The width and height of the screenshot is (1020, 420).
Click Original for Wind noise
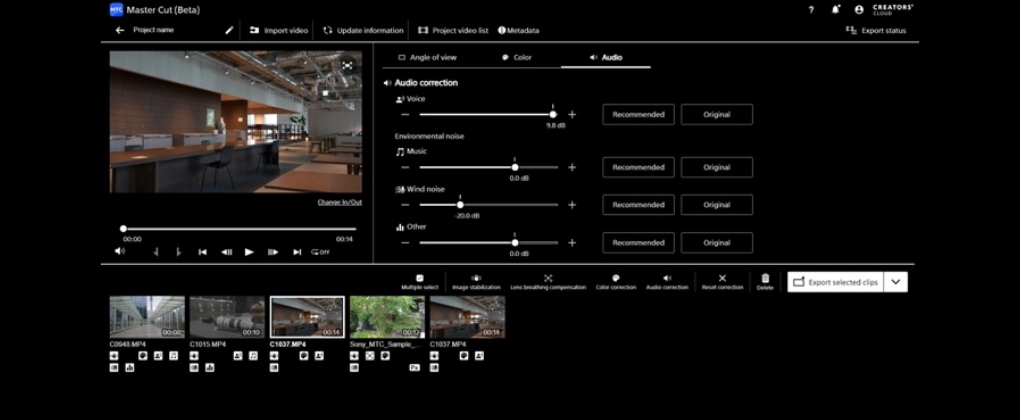click(716, 205)
